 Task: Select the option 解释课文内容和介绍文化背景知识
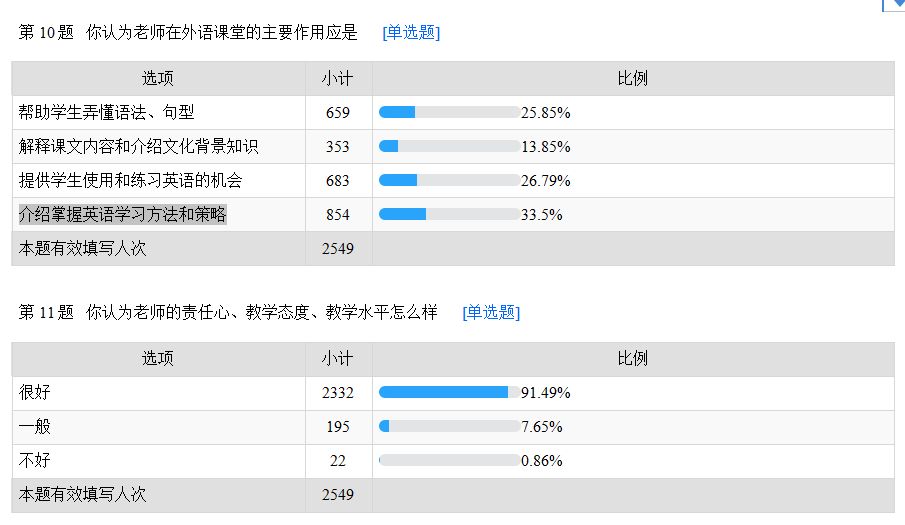139,147
